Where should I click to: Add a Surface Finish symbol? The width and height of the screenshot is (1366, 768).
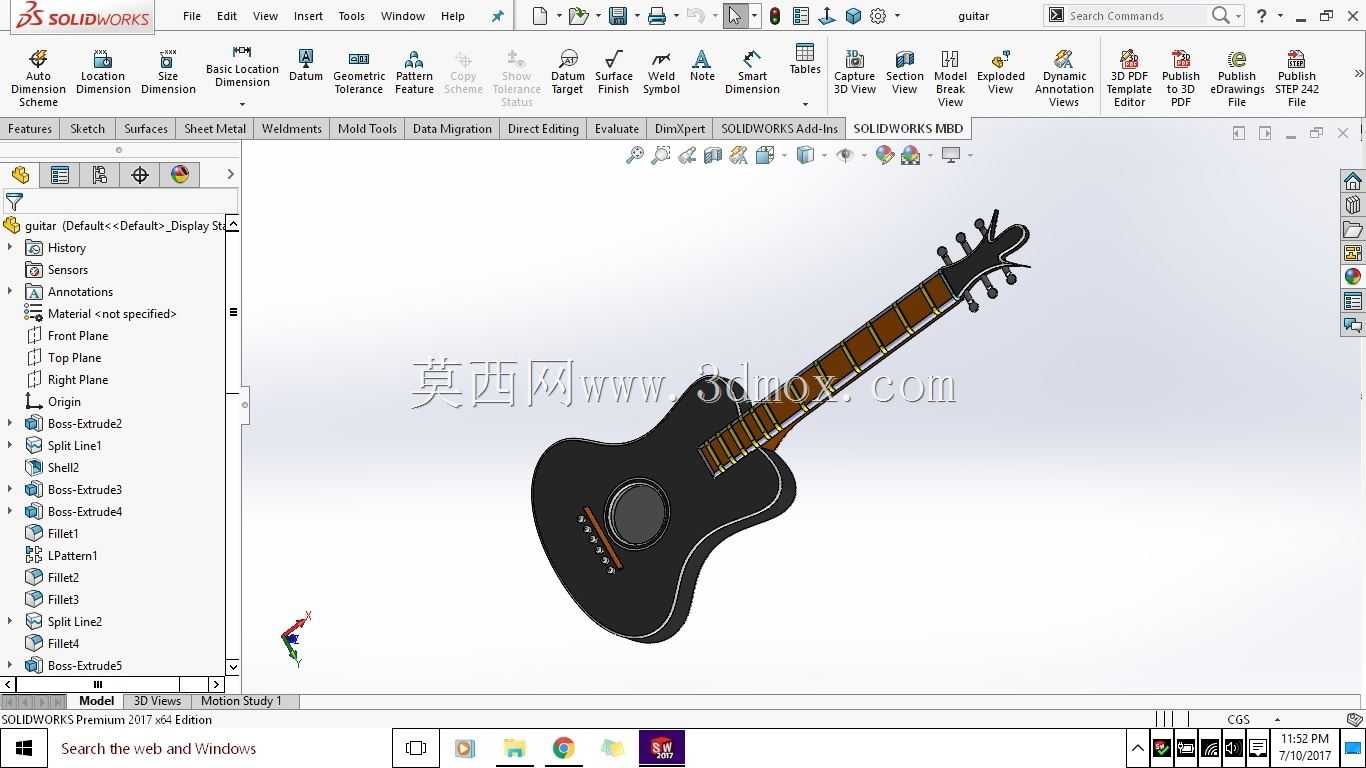(x=613, y=72)
